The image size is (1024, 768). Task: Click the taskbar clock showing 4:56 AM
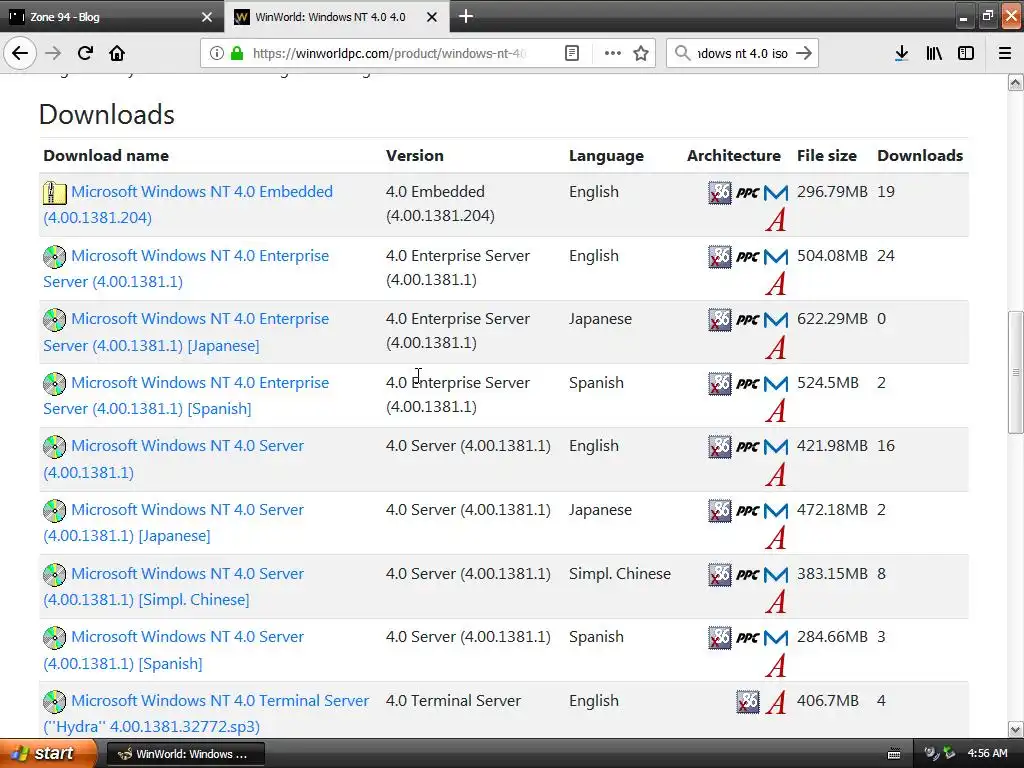click(x=987, y=753)
